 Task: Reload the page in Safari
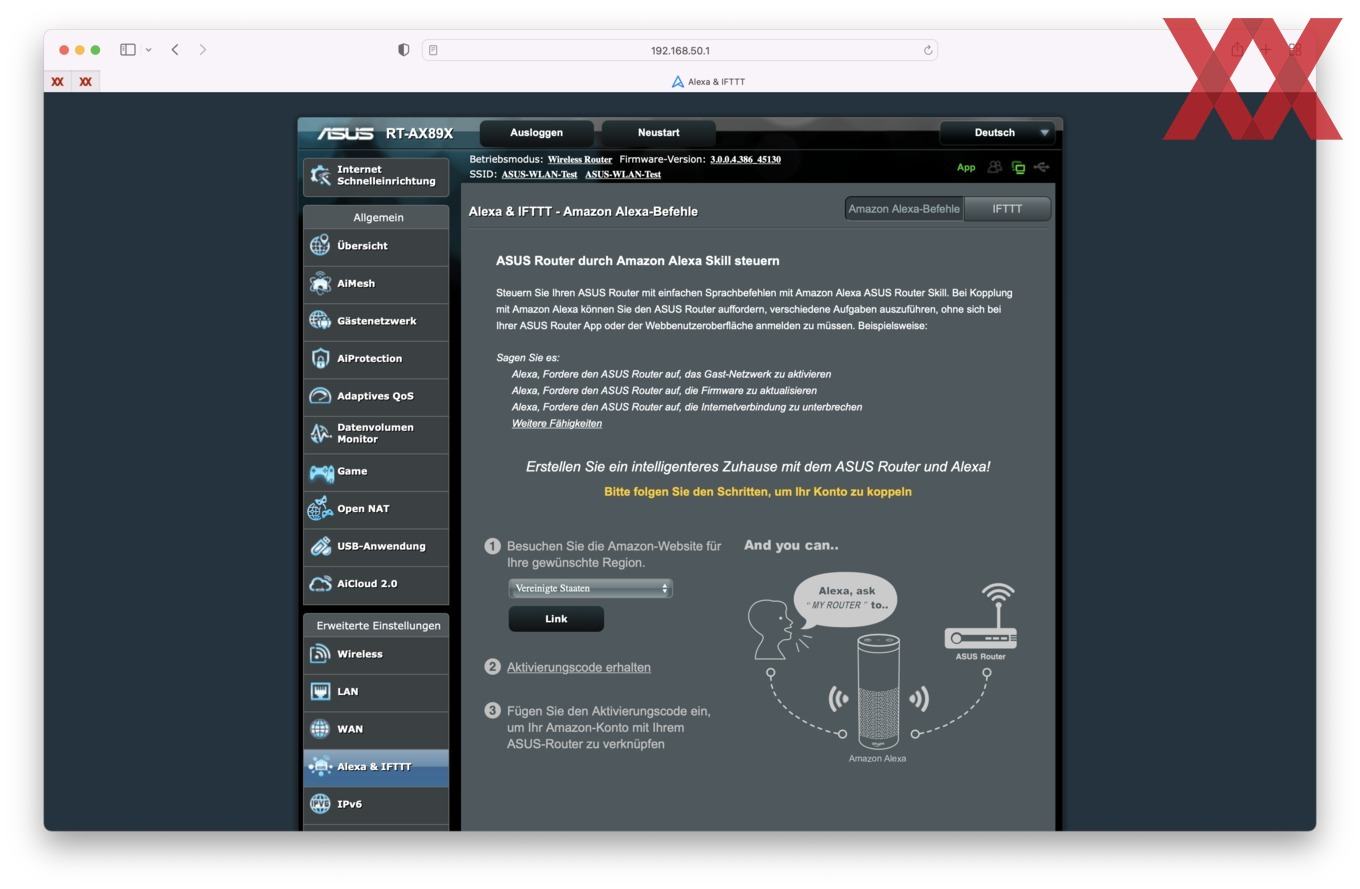point(928,50)
